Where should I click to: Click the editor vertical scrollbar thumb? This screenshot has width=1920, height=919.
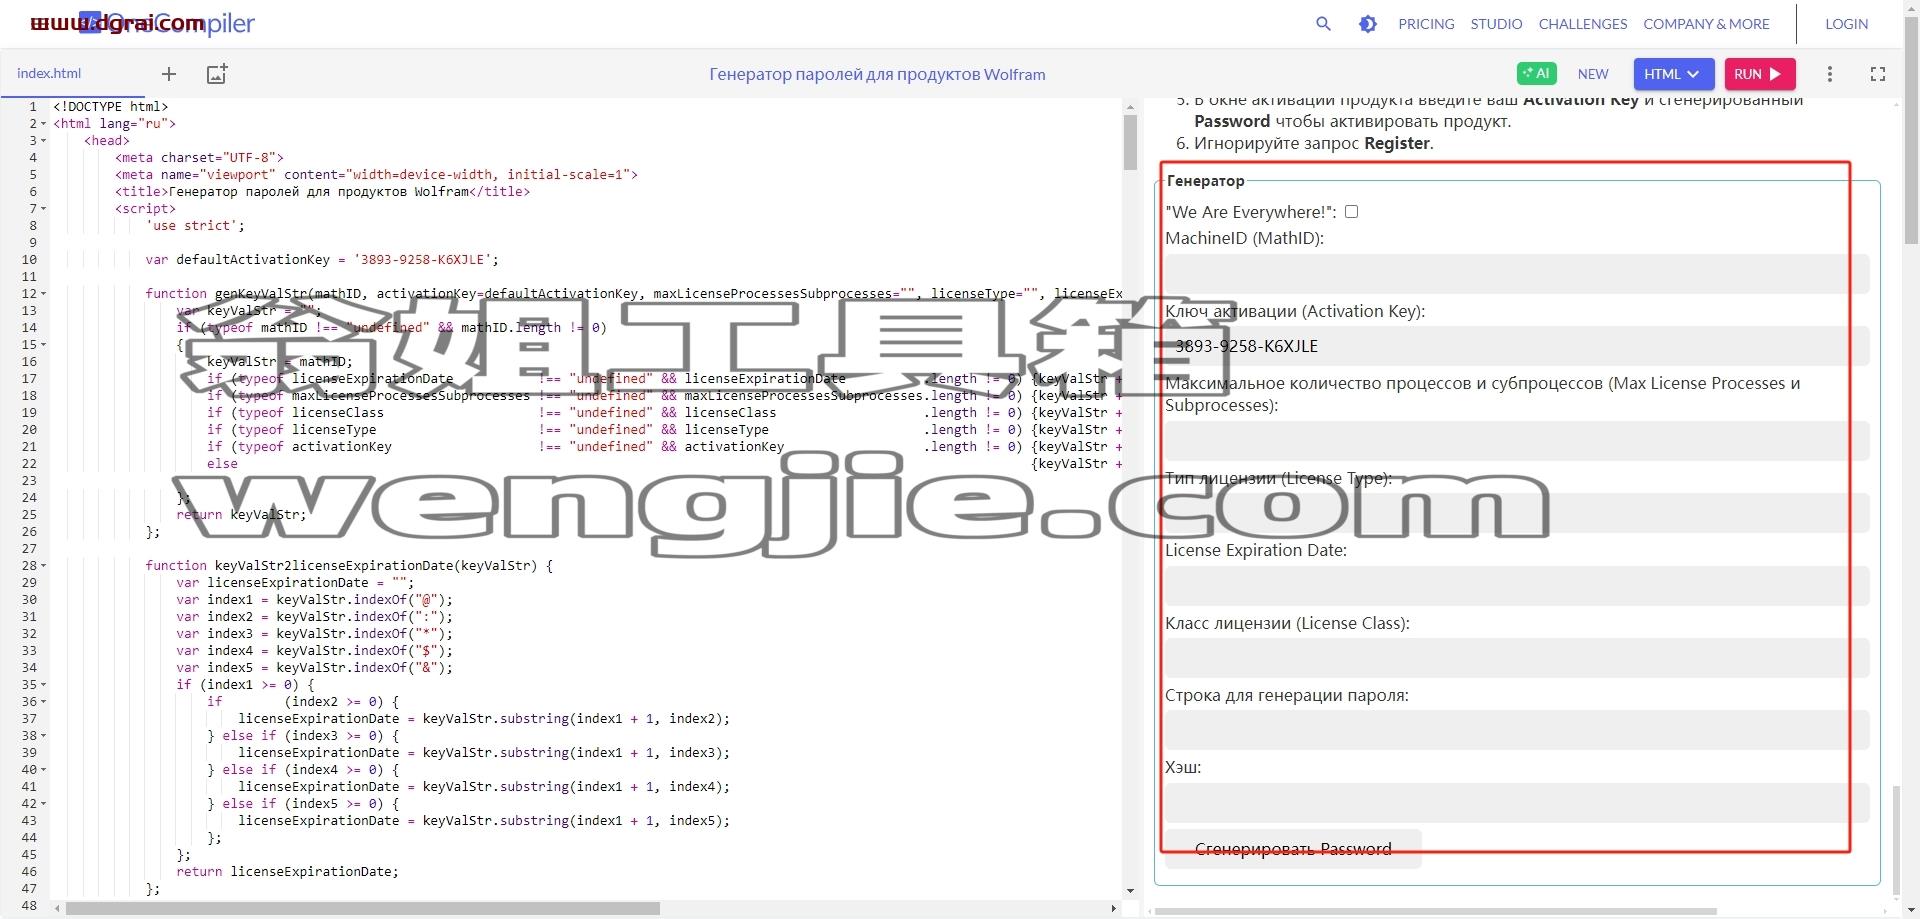pos(1130,142)
